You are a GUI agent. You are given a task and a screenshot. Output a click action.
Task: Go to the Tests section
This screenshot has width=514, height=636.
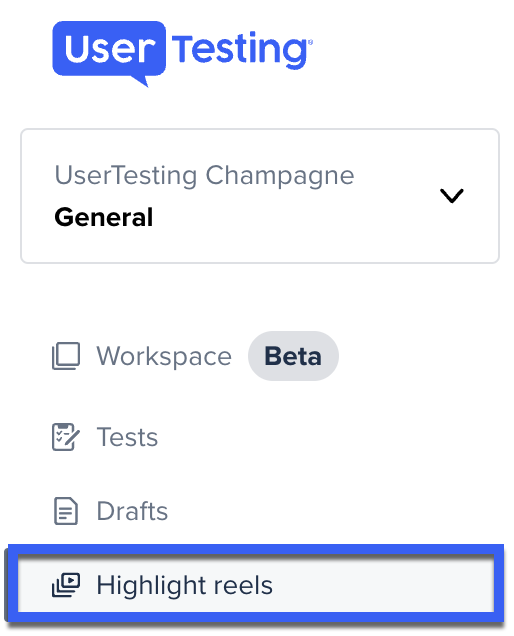127,437
